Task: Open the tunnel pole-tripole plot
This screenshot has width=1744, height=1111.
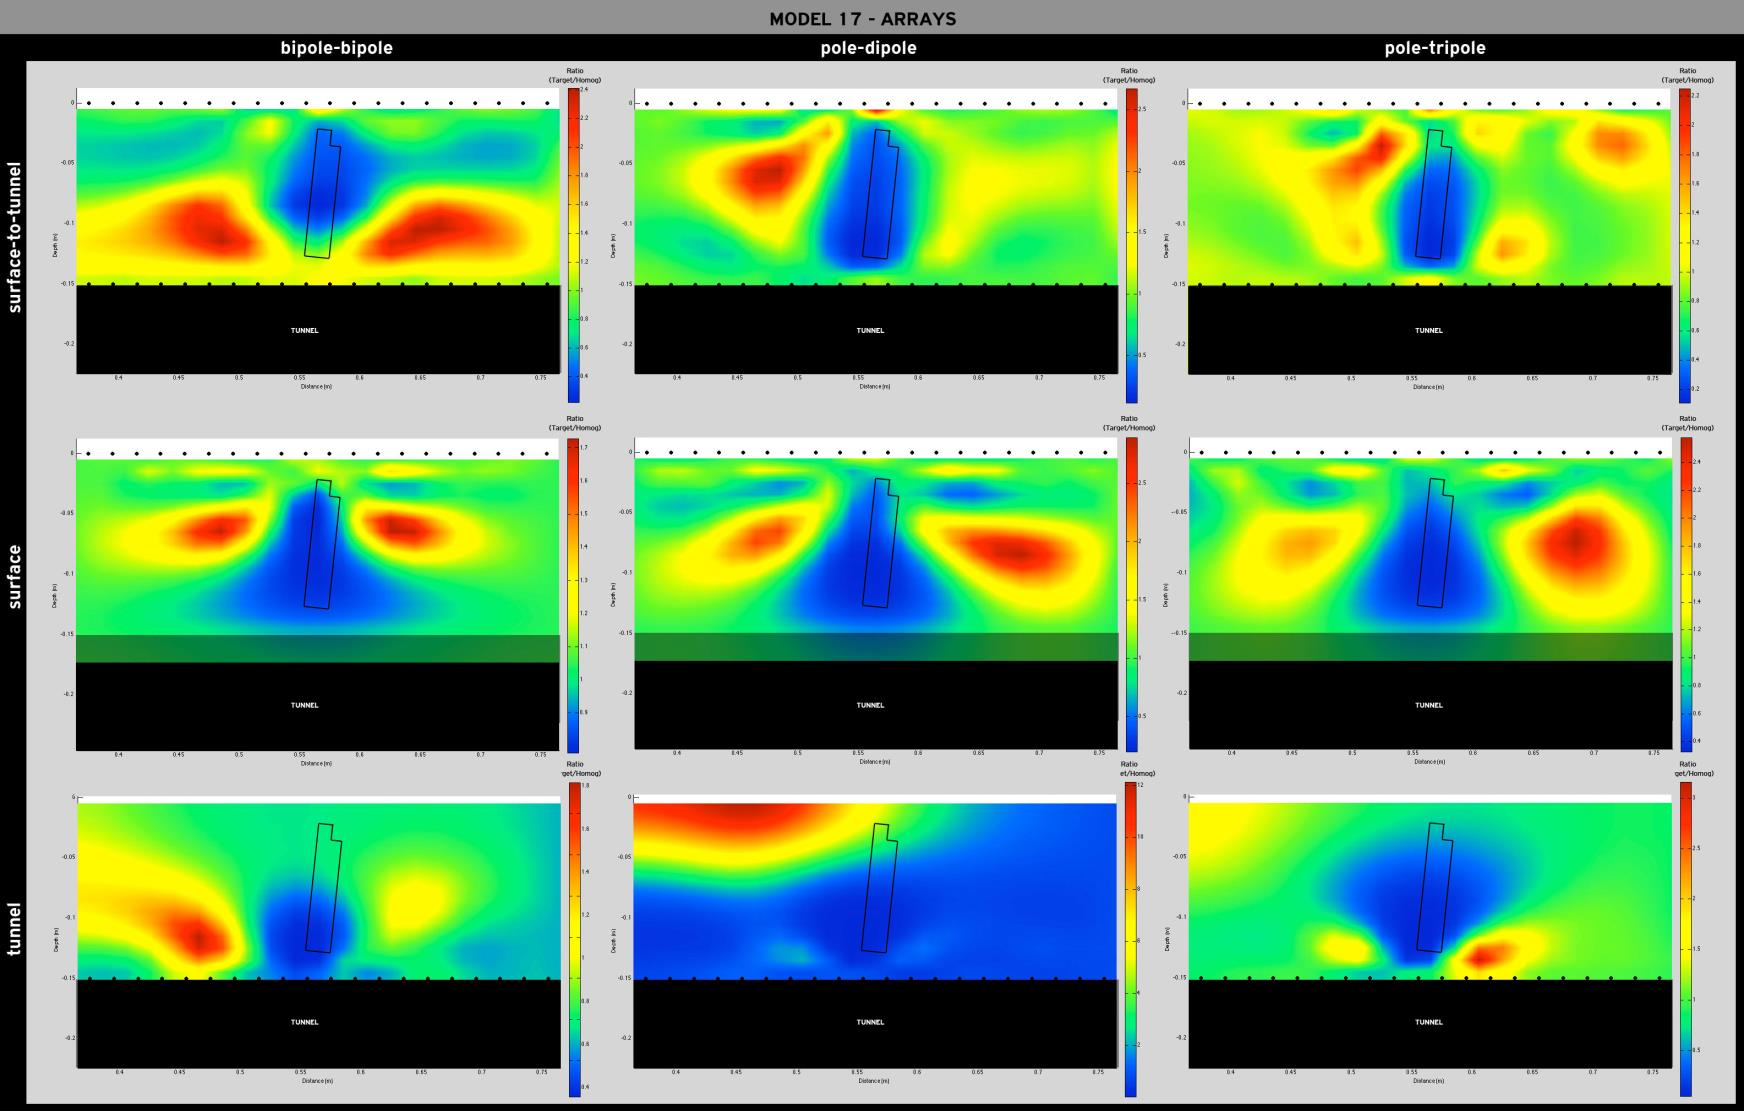Action: (1430, 932)
